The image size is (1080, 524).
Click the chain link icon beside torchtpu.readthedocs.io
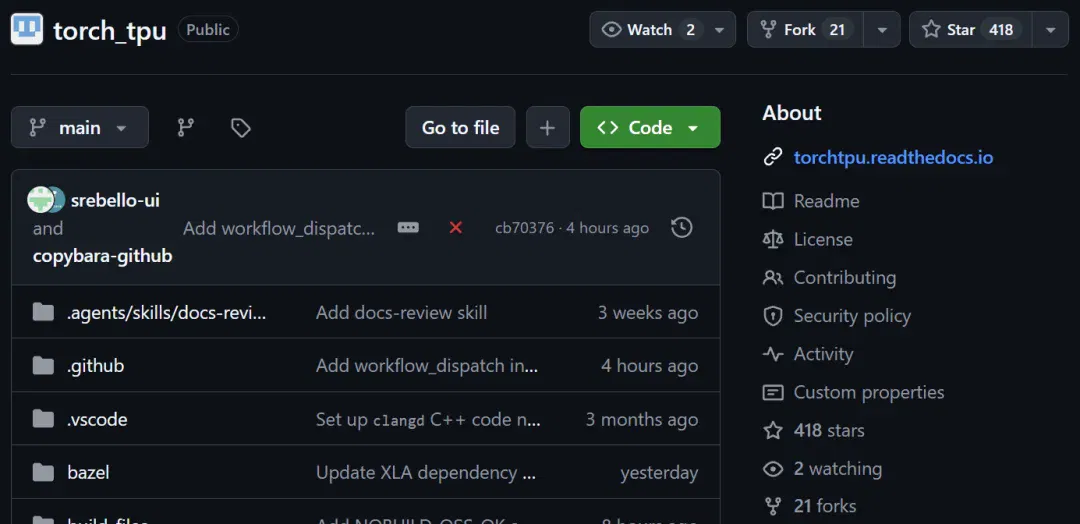[773, 158]
